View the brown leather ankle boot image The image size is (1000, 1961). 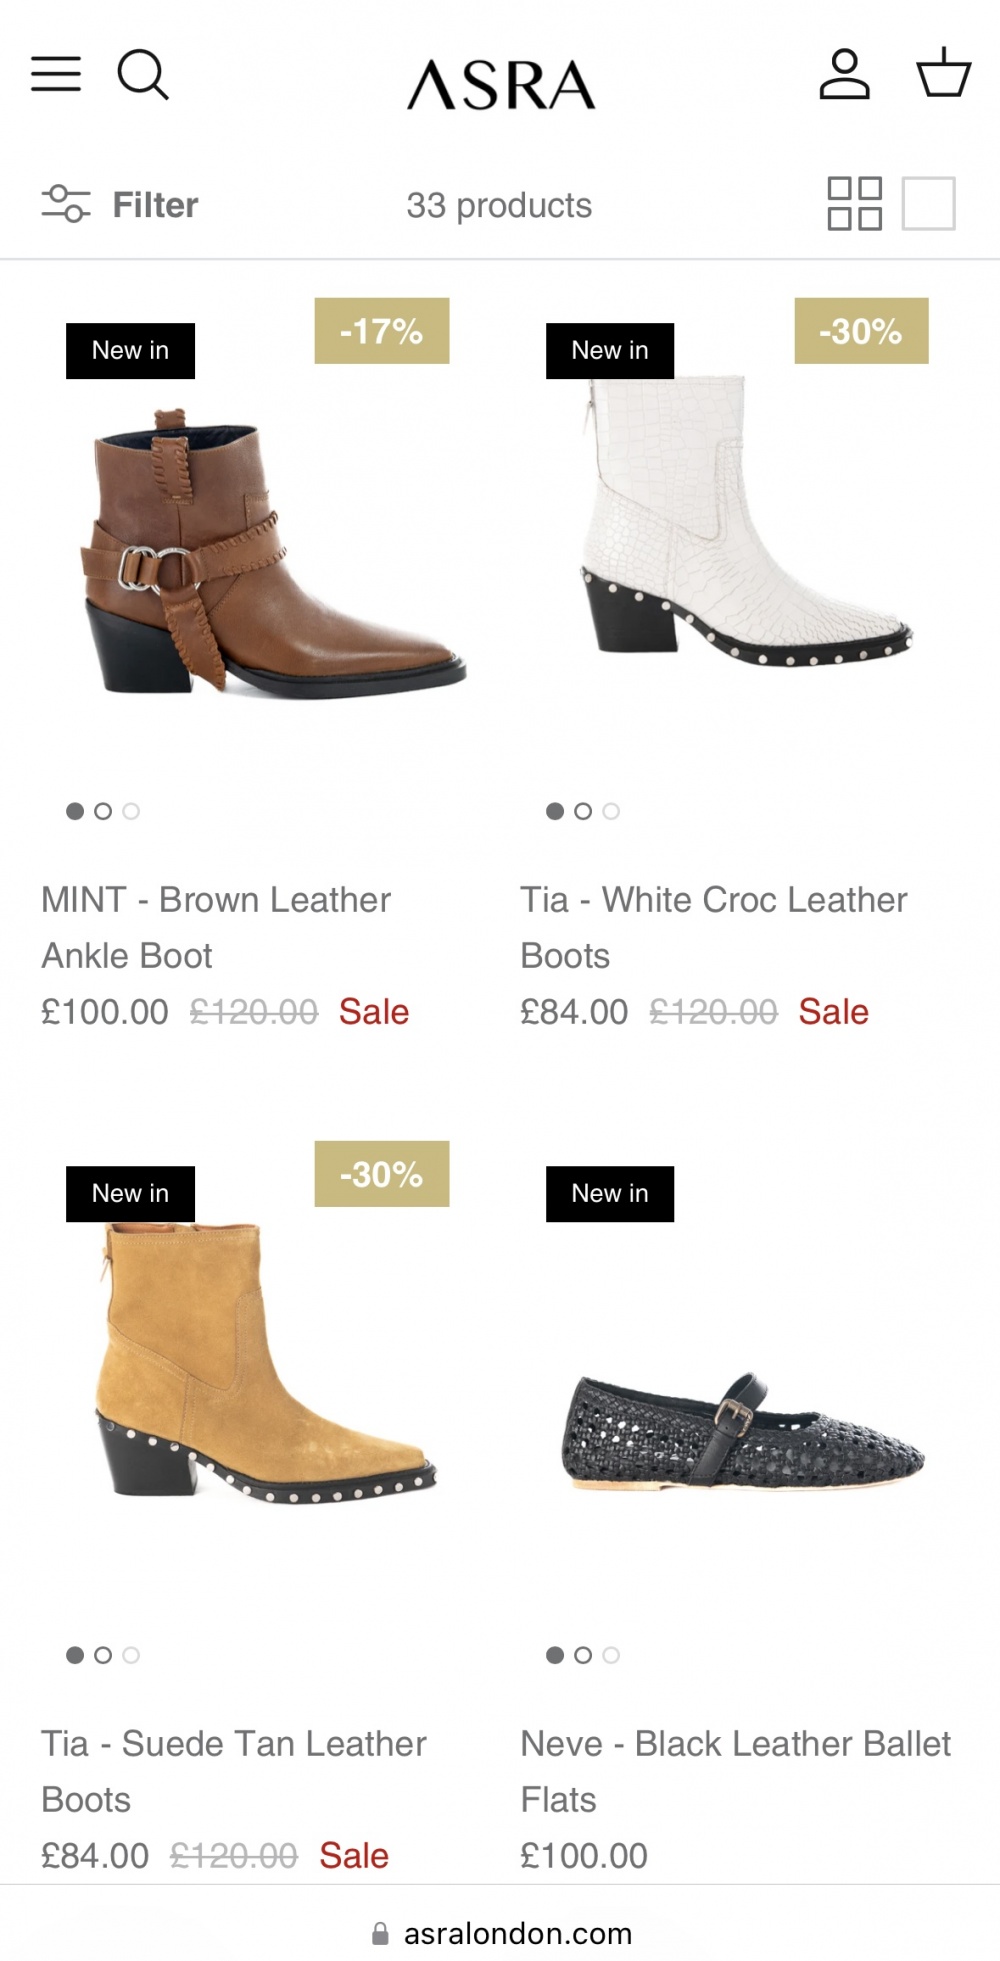coord(273,552)
